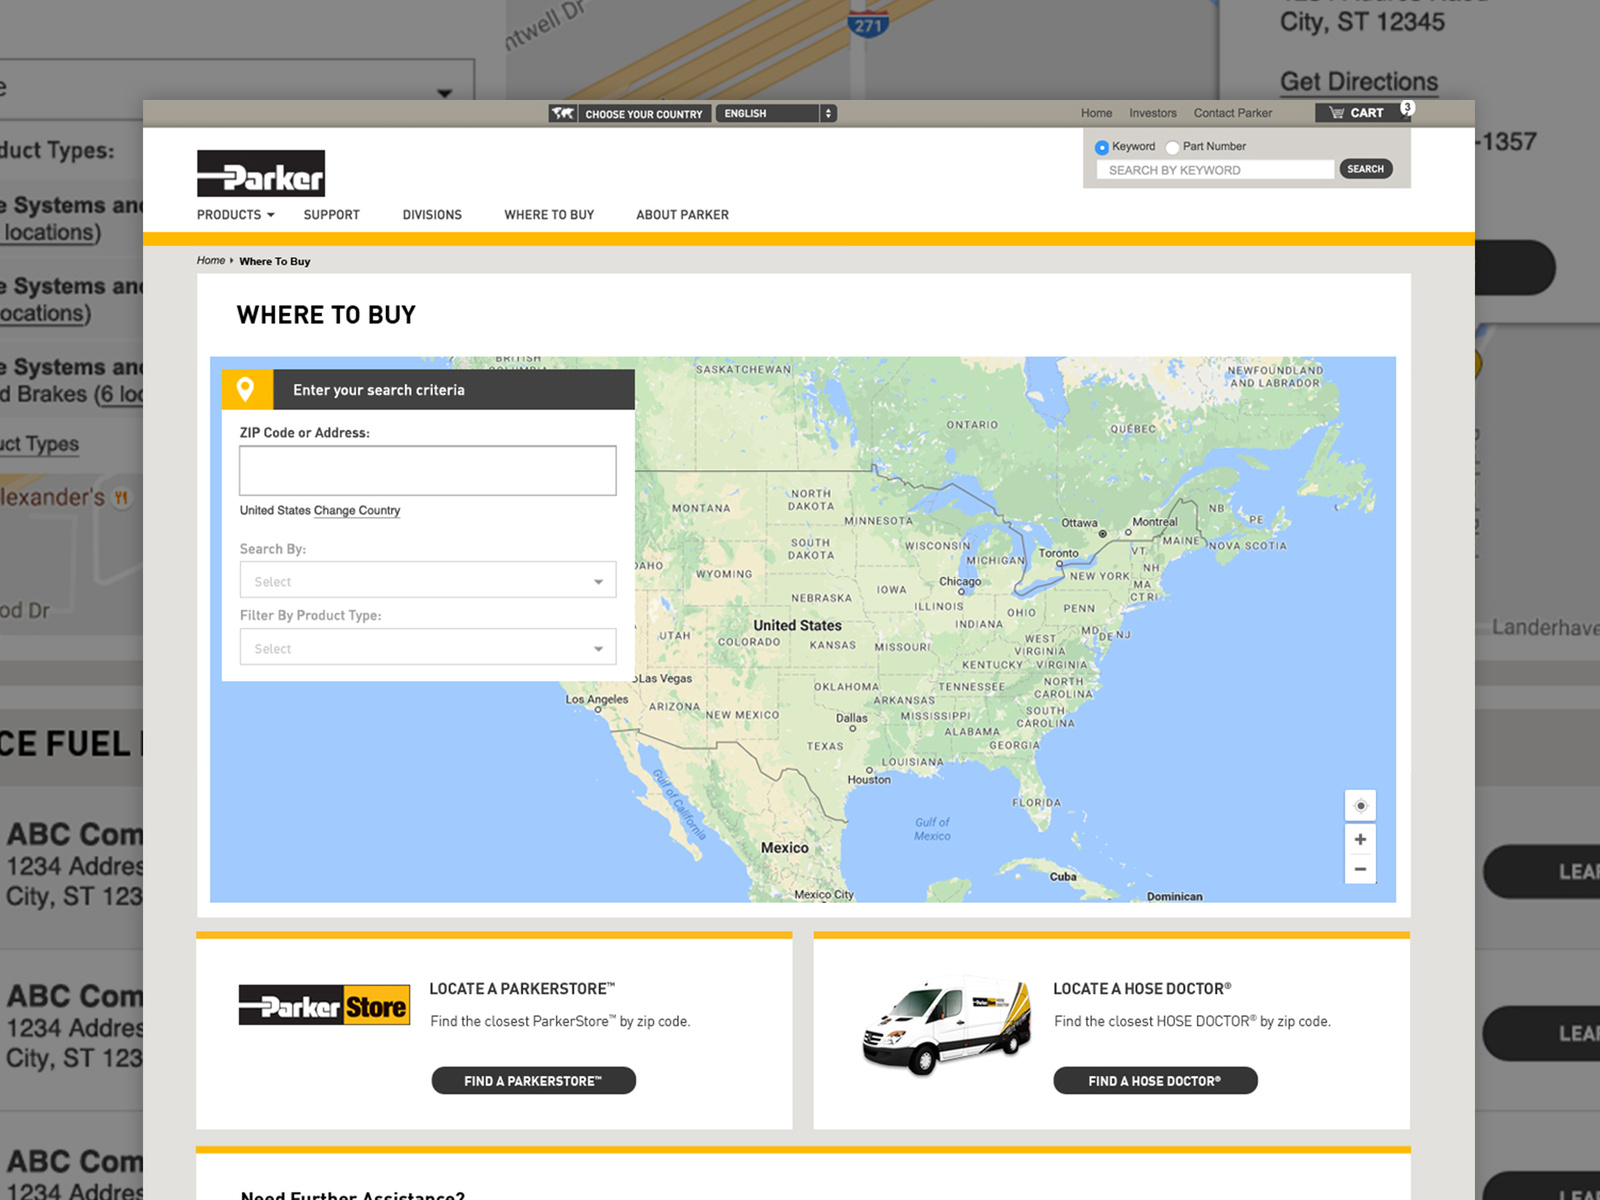Open the English language selector

click(x=777, y=113)
